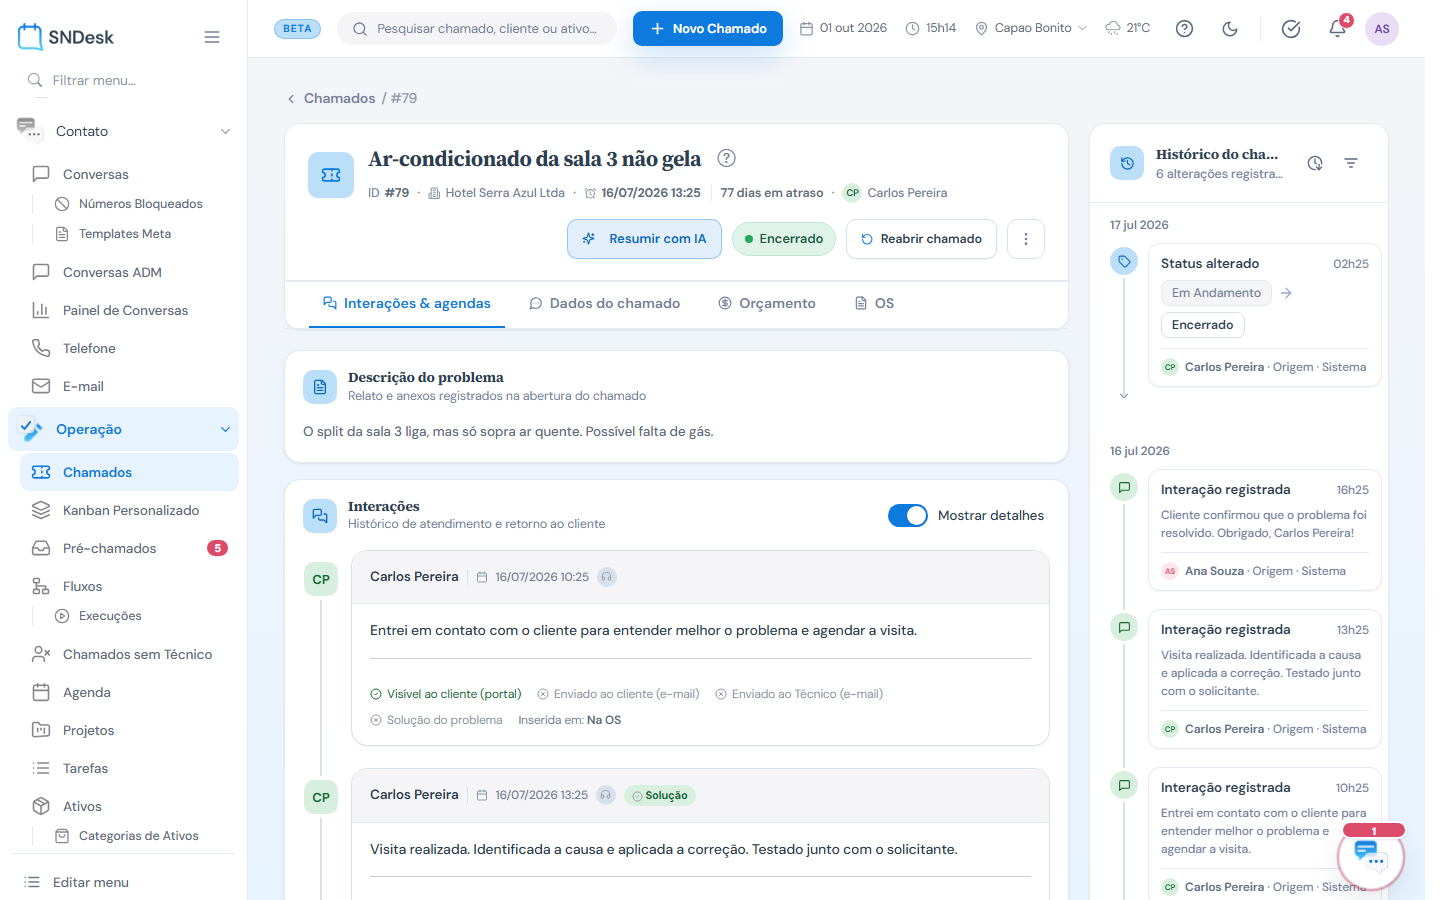Click the Filtrar menu input field
Viewport: 1440px width, 900px height.
[x=124, y=80]
